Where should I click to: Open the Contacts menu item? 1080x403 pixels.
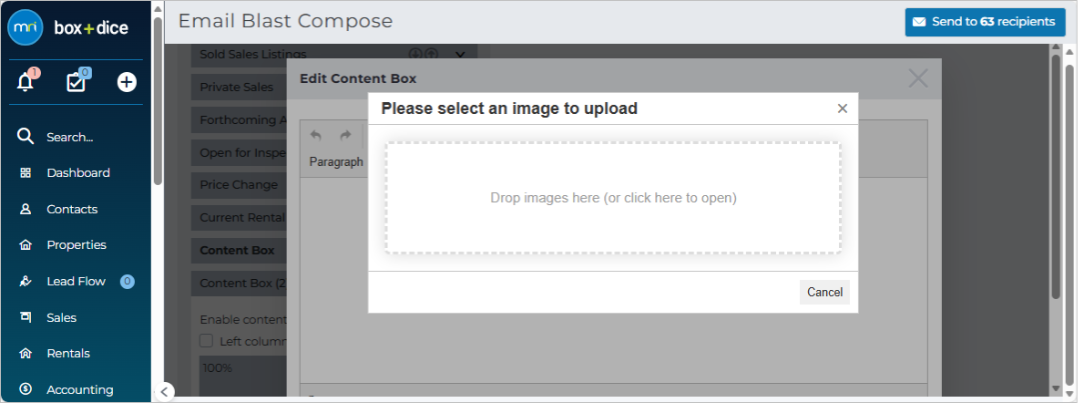click(72, 209)
